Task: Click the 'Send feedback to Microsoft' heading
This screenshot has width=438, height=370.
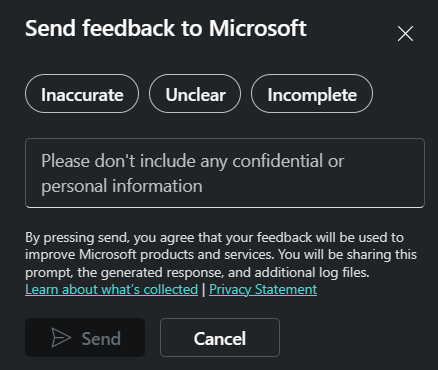Action: click(x=166, y=28)
